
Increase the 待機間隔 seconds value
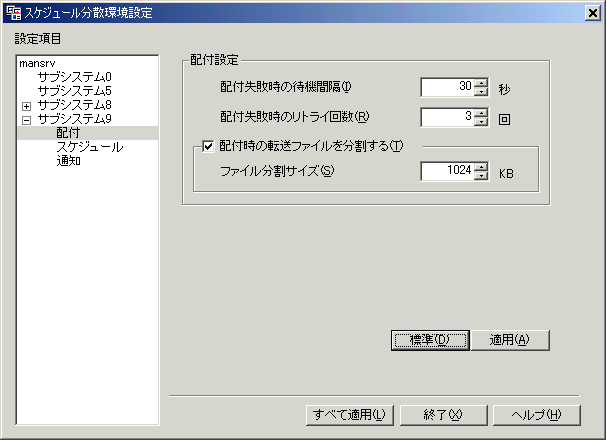481,83
